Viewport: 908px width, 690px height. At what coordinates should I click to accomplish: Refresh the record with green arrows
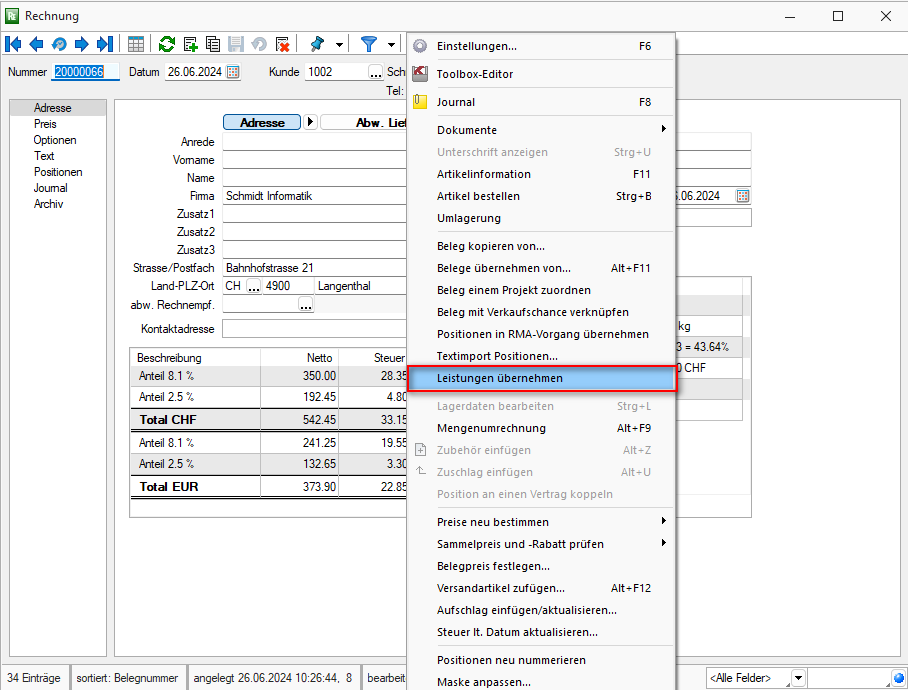167,44
